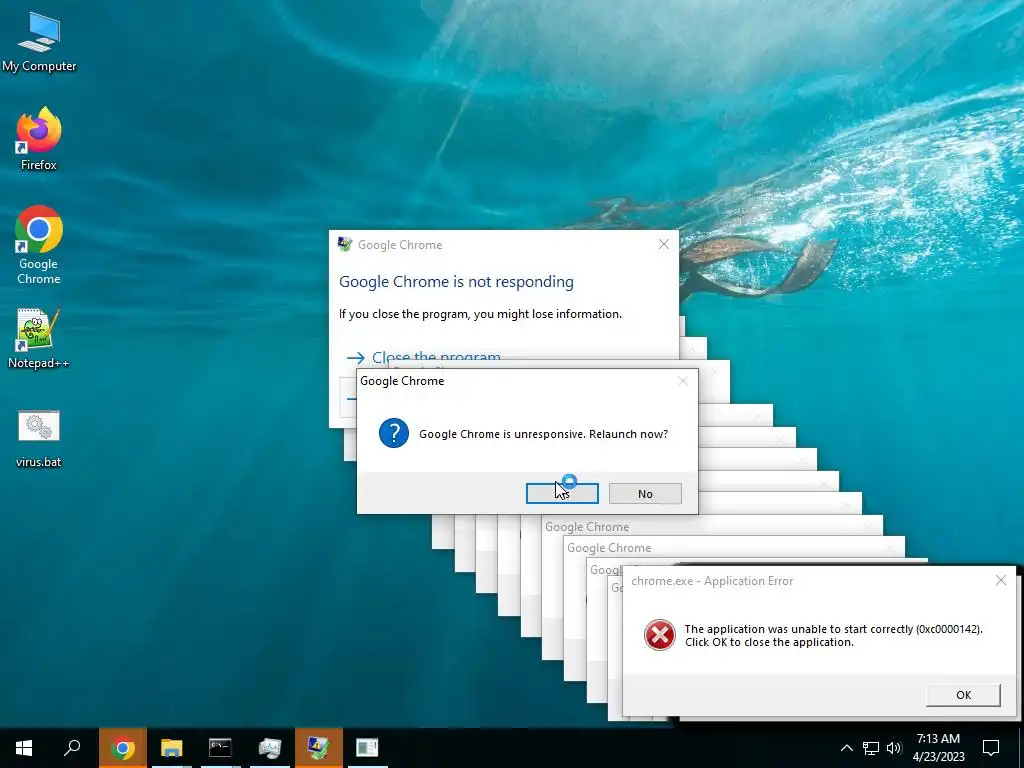The image size is (1024, 768).
Task: Click 'Google Chrome is unresponsive. Relaunch now?' text
Action: point(543,434)
